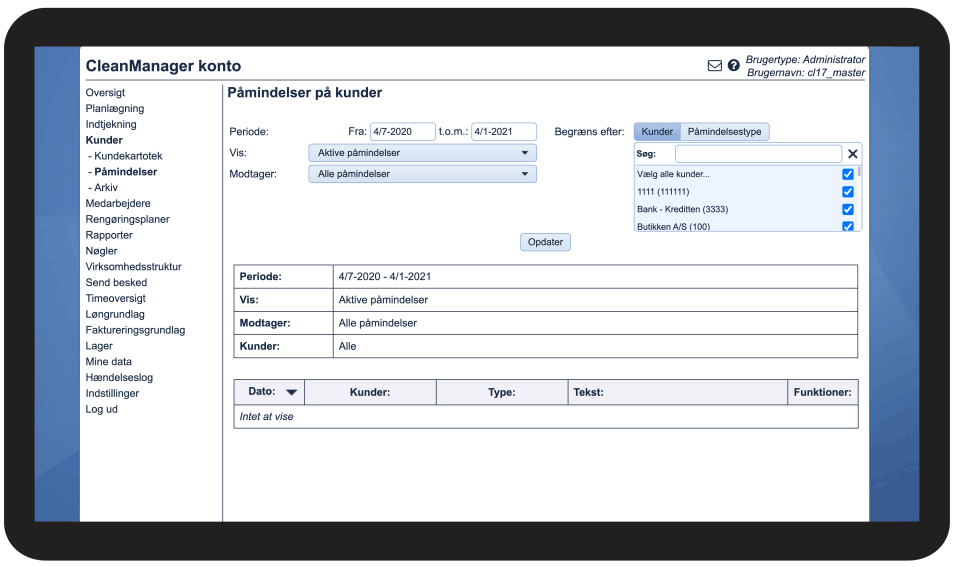Viewport: 954px width, 567px height.
Task: Click the Opdater button
Action: (x=545, y=242)
